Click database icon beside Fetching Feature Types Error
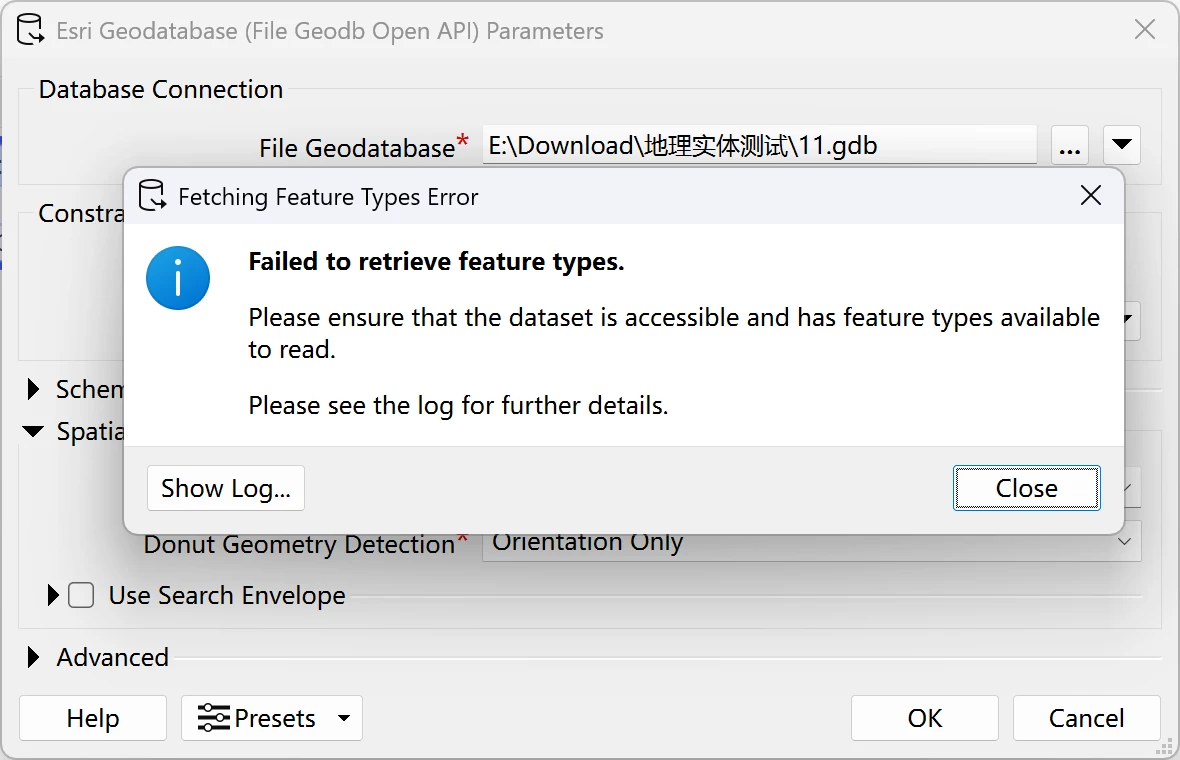 click(x=152, y=196)
